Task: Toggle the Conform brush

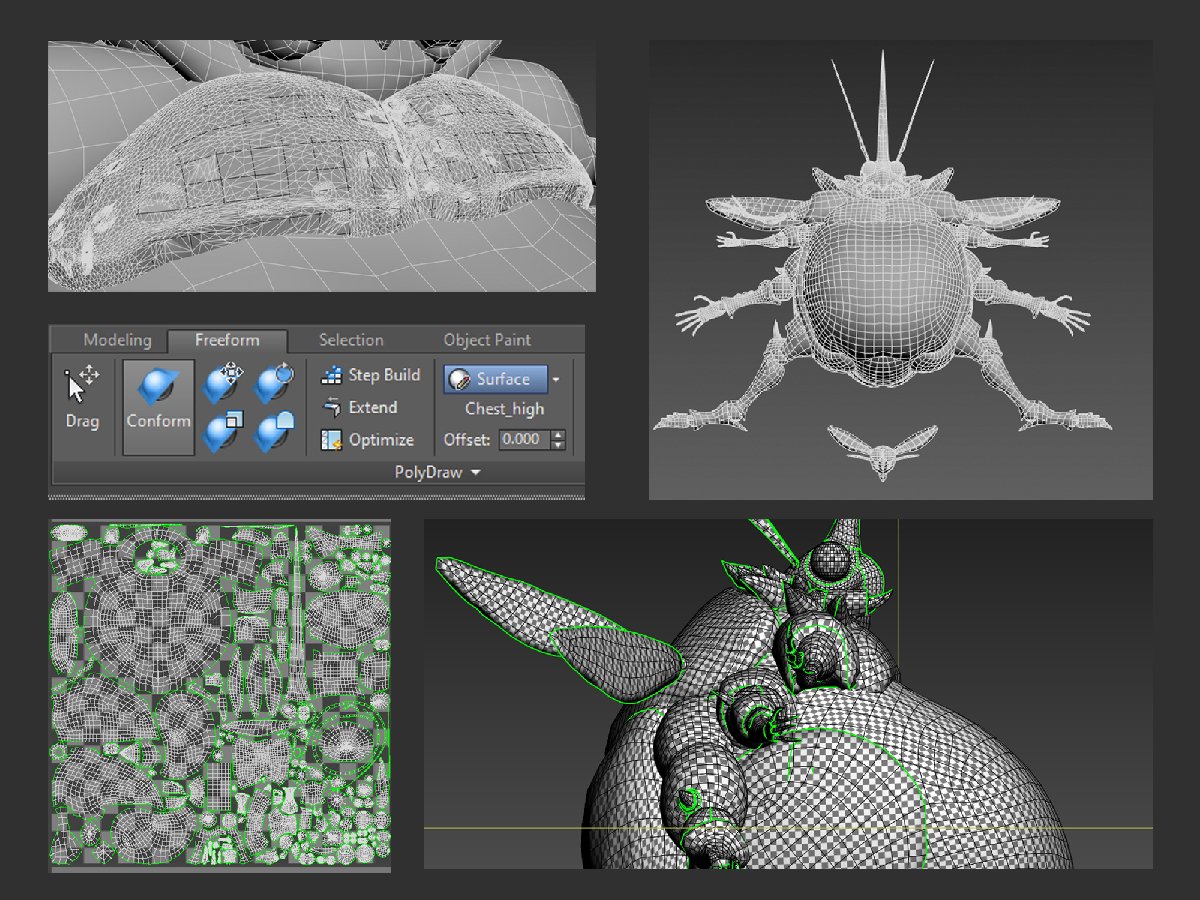Action: point(158,407)
